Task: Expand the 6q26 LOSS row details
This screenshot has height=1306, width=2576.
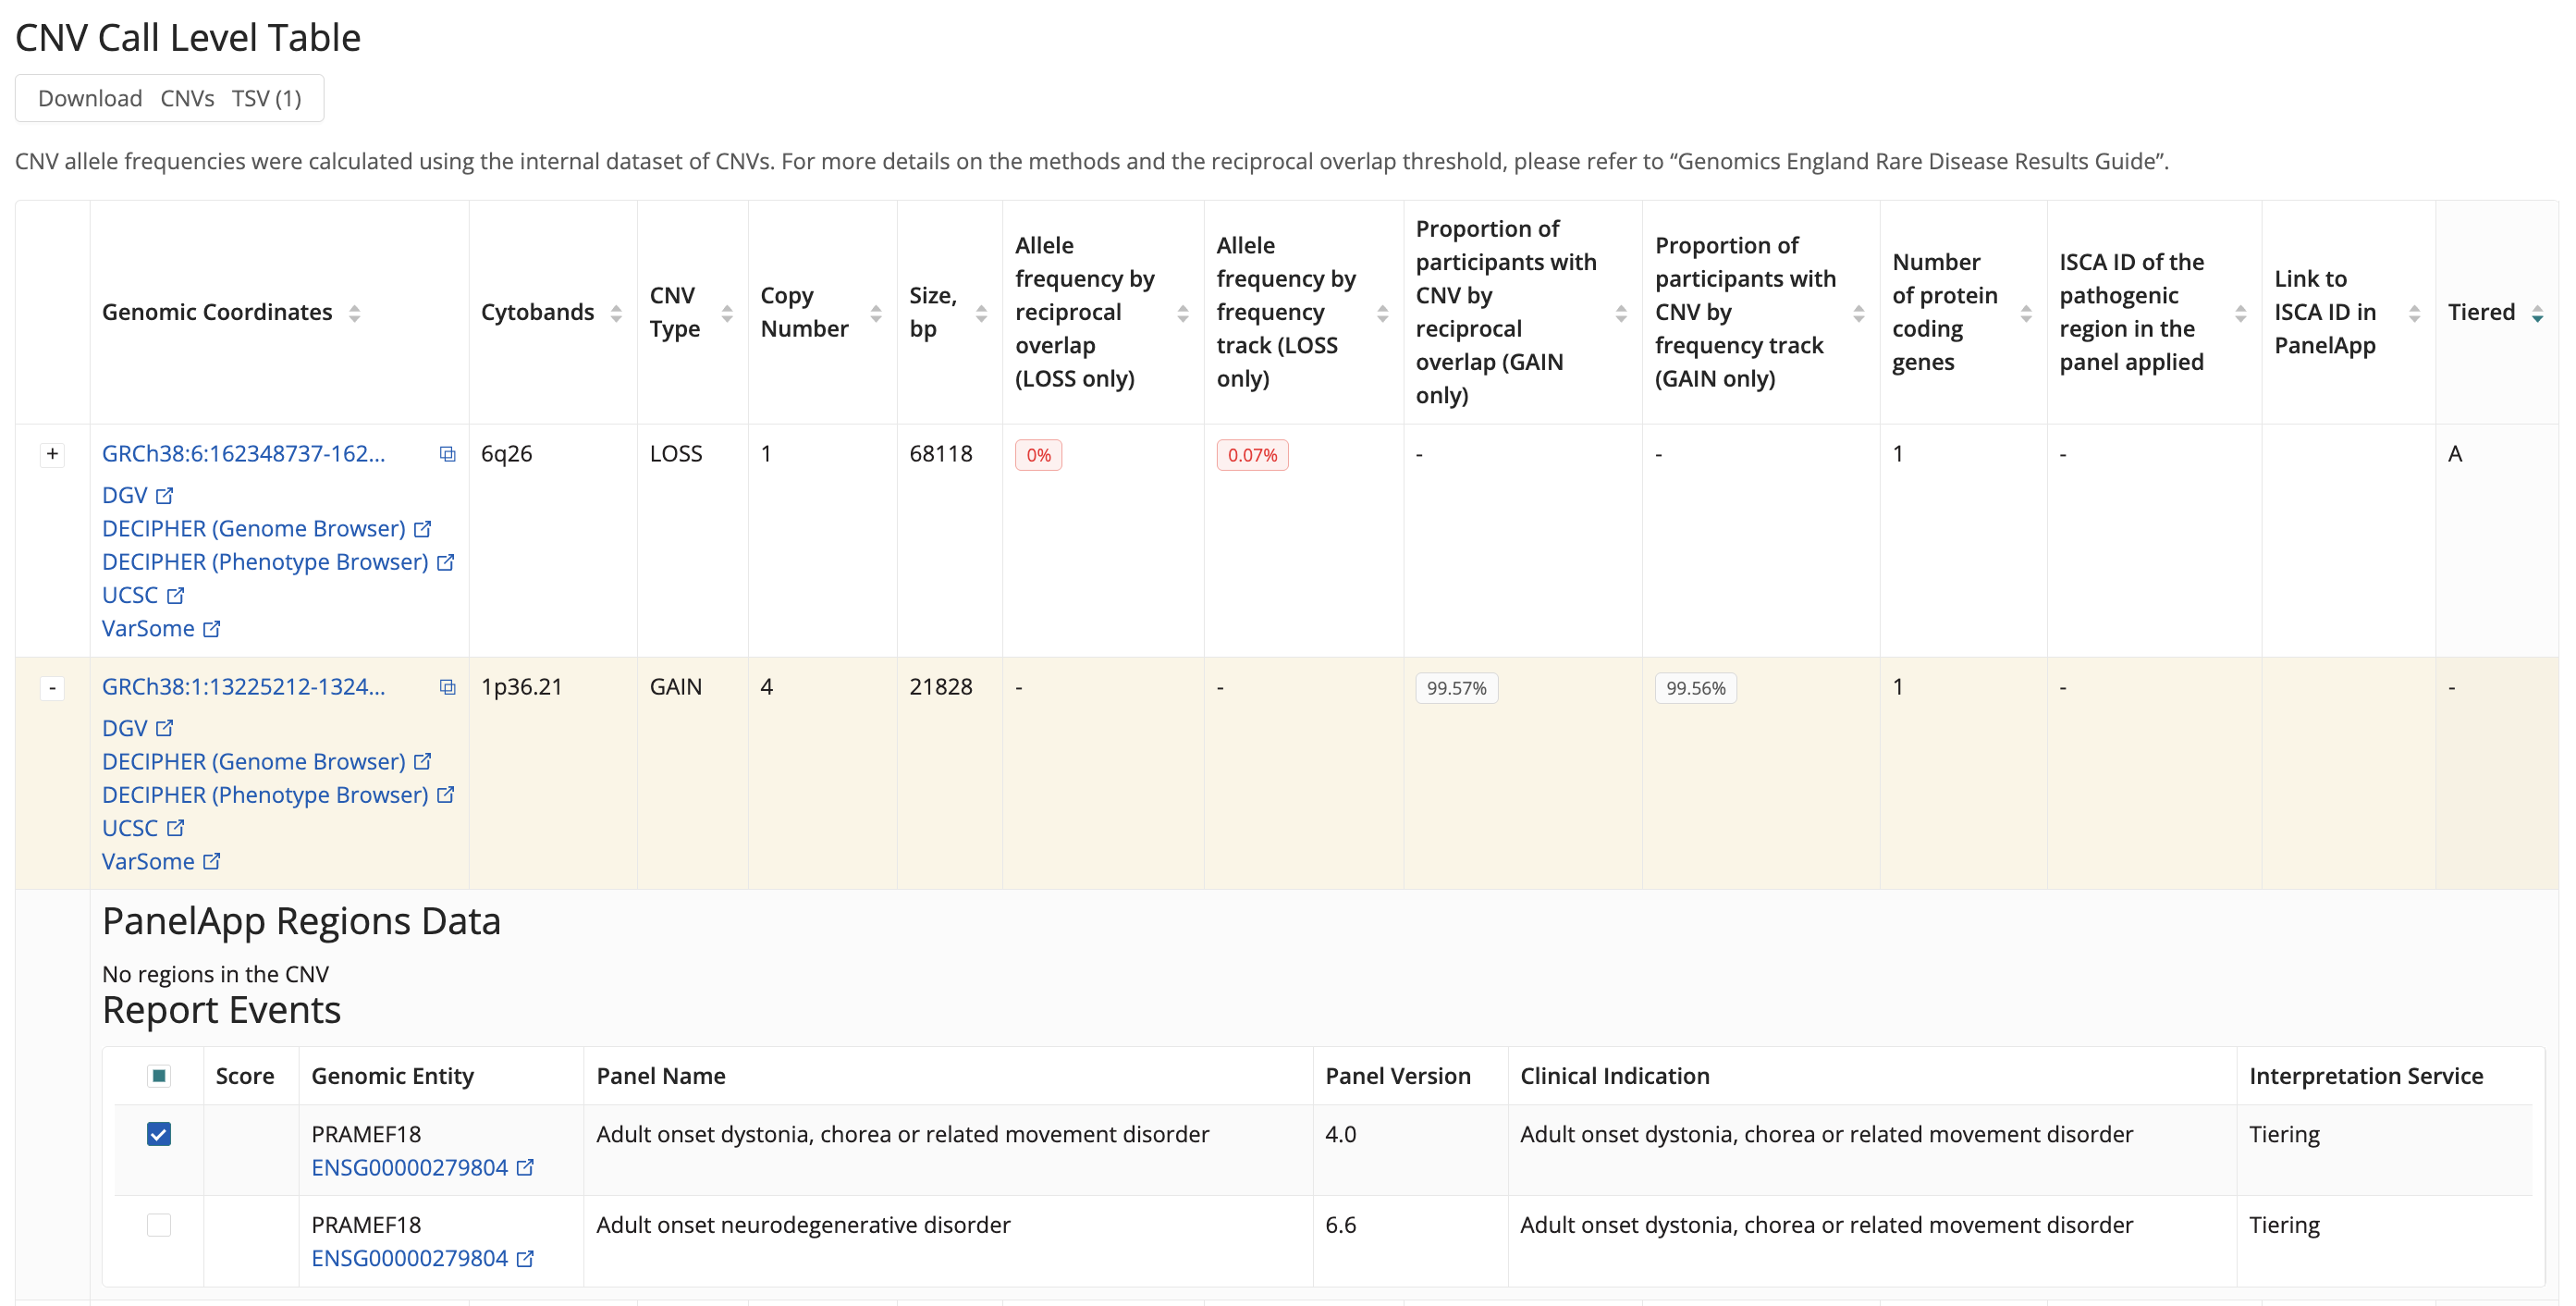Action: point(52,454)
